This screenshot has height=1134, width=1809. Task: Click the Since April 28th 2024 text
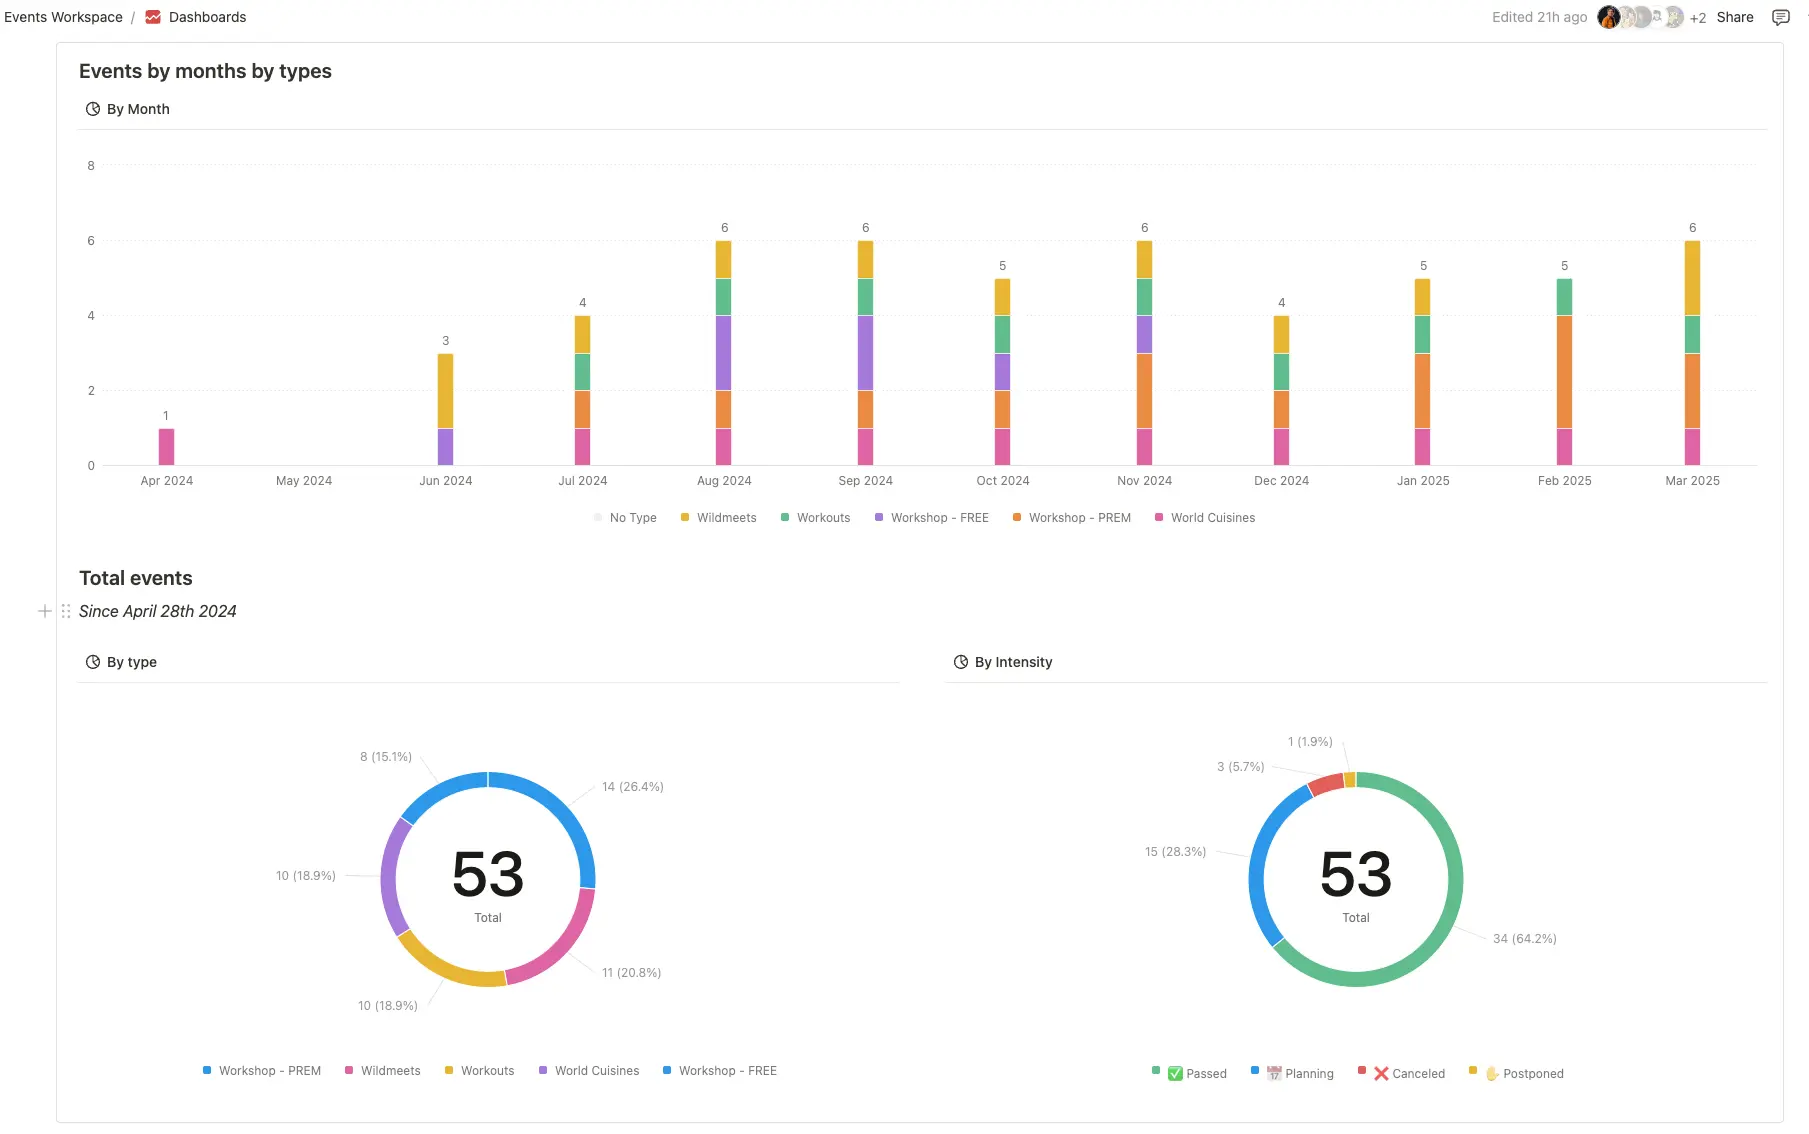point(158,611)
